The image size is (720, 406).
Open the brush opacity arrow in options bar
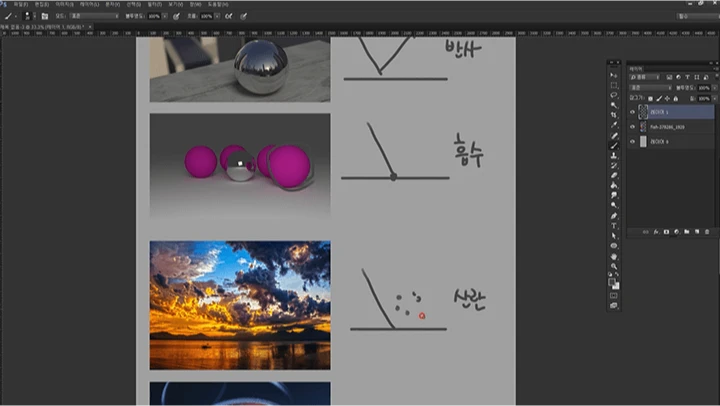point(165,16)
